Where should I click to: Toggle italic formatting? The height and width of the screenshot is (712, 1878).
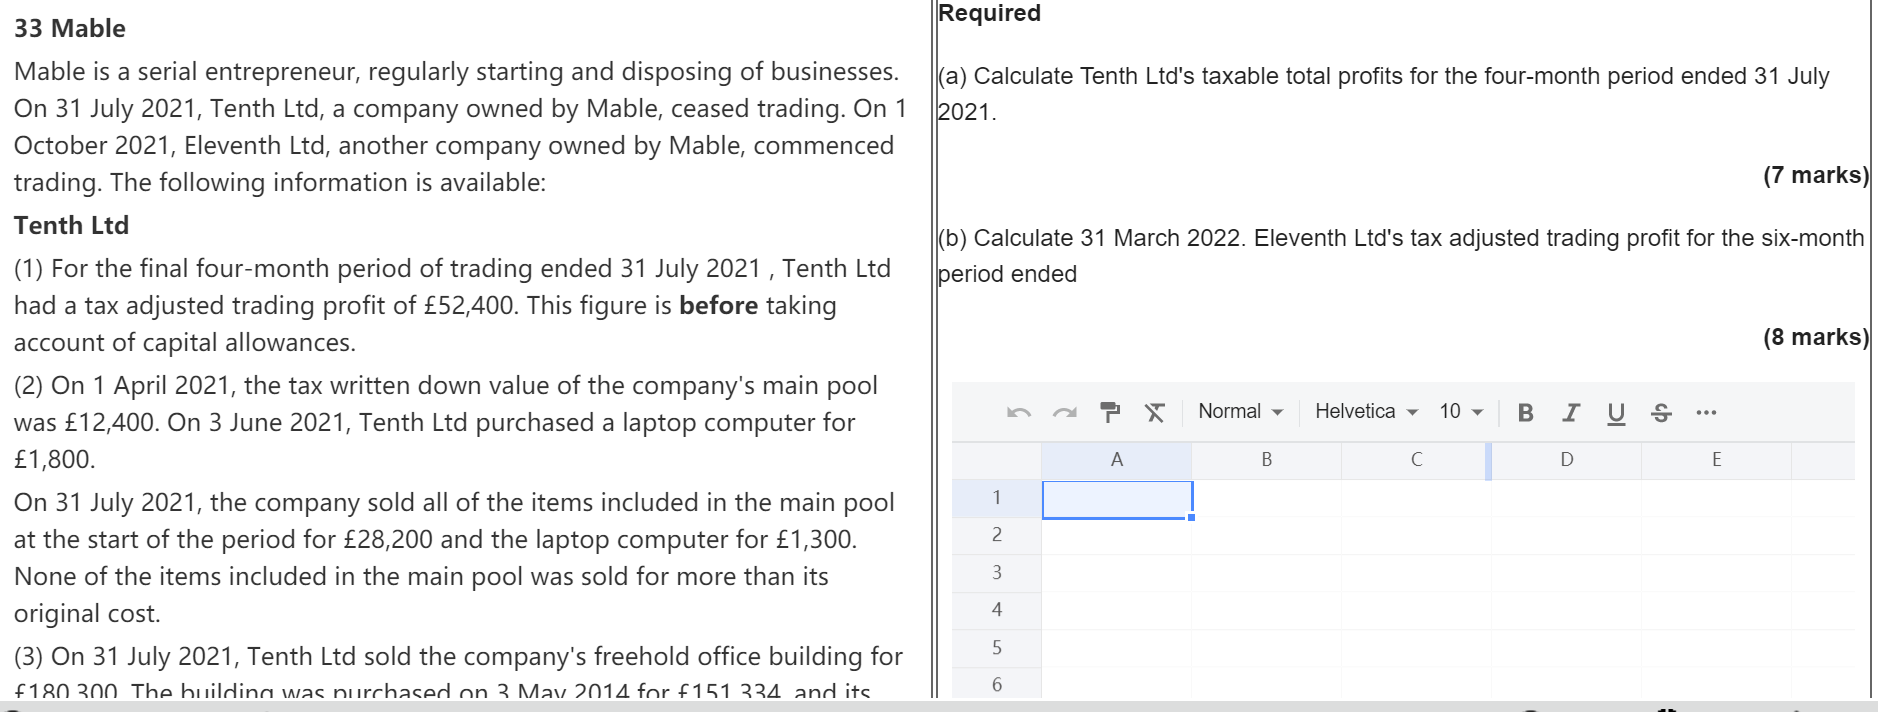(x=1571, y=412)
